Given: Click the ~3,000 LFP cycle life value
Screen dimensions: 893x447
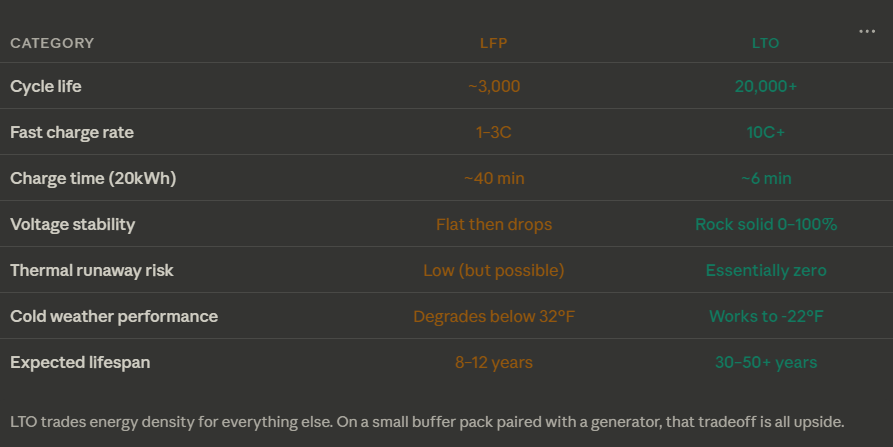Looking at the screenshot, I should (x=494, y=86).
